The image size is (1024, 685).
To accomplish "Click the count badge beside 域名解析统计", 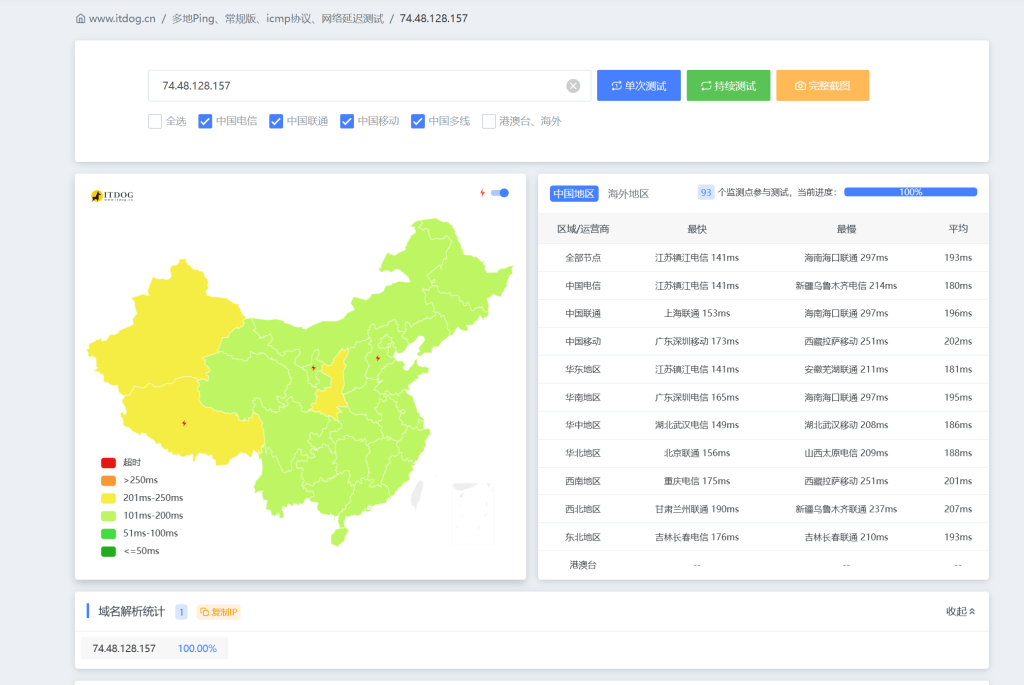I will (182, 612).
